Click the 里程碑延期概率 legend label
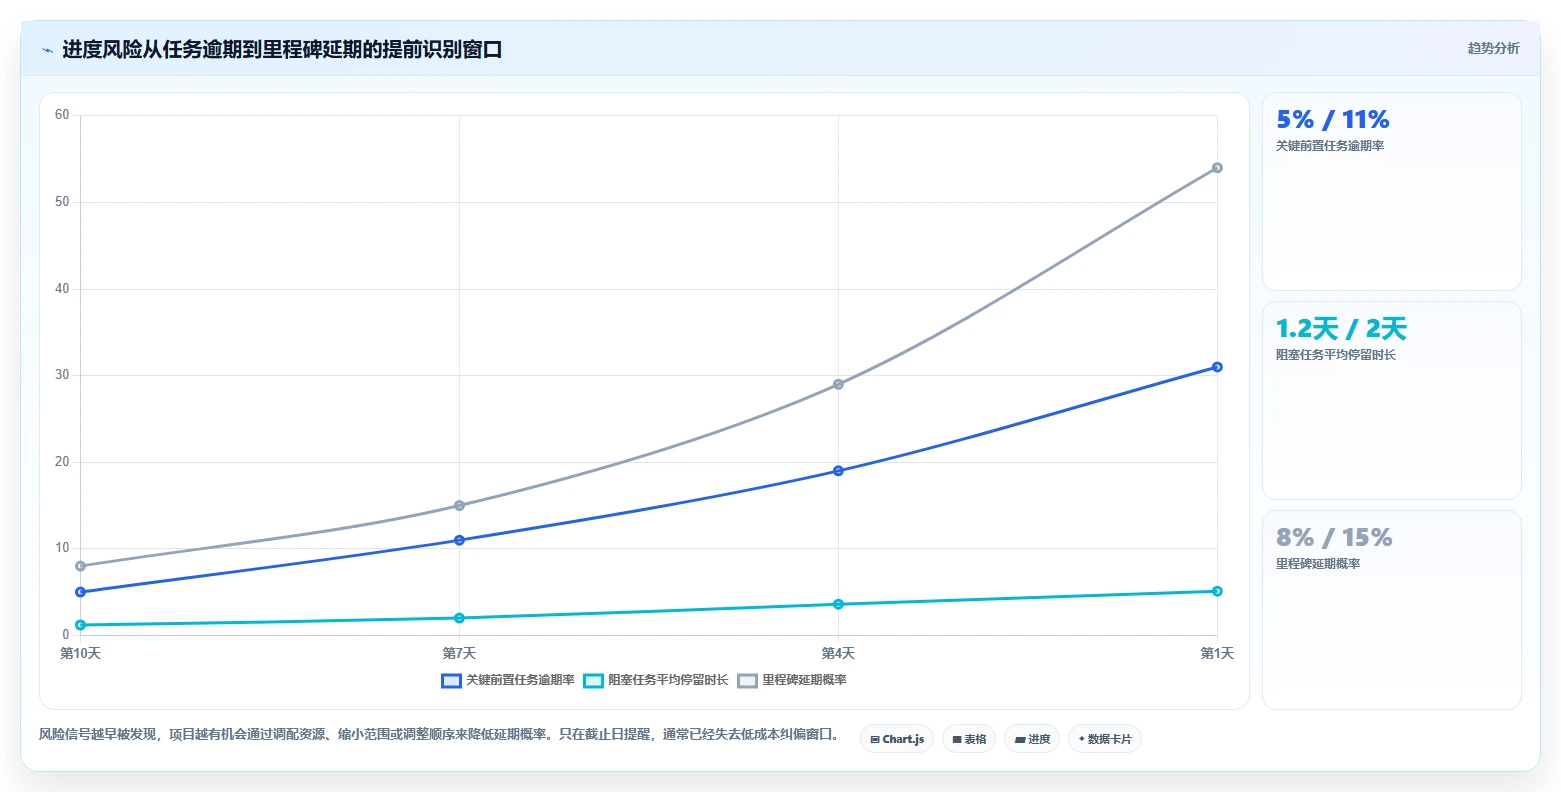 tap(805, 680)
